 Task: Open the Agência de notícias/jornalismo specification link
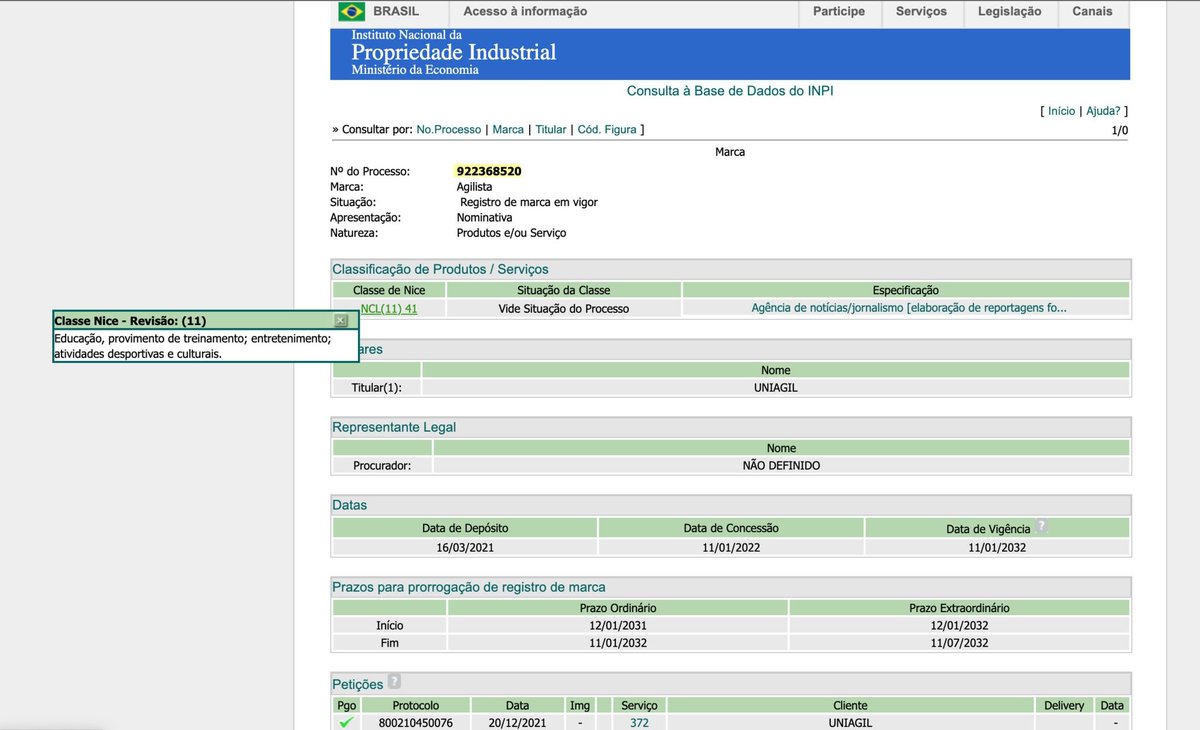(x=909, y=308)
